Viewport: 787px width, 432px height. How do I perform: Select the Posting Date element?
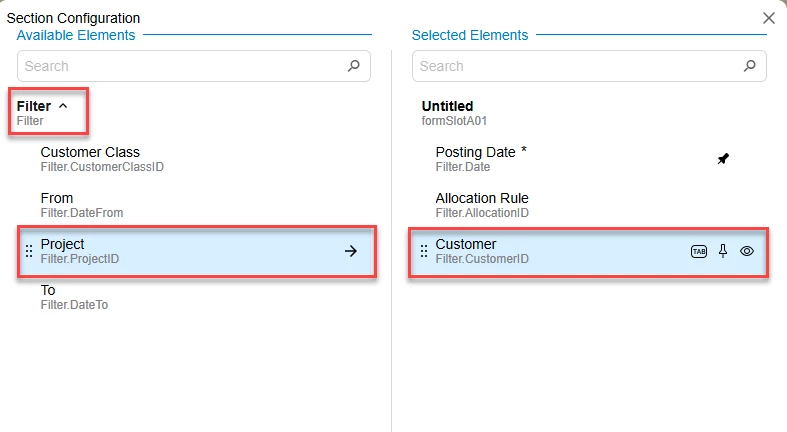[x=480, y=159]
